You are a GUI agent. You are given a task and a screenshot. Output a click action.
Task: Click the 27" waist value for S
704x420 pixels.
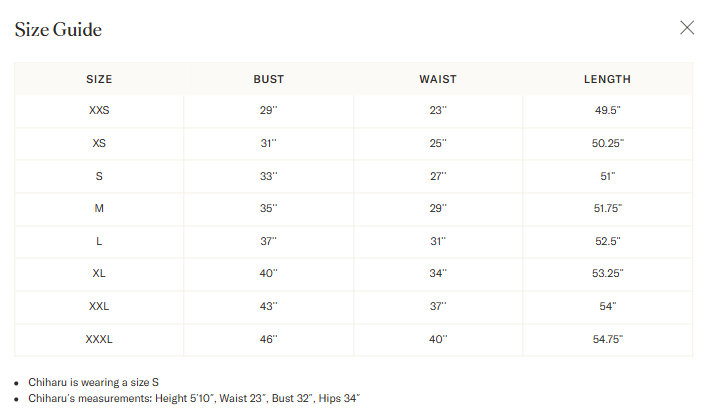point(438,176)
